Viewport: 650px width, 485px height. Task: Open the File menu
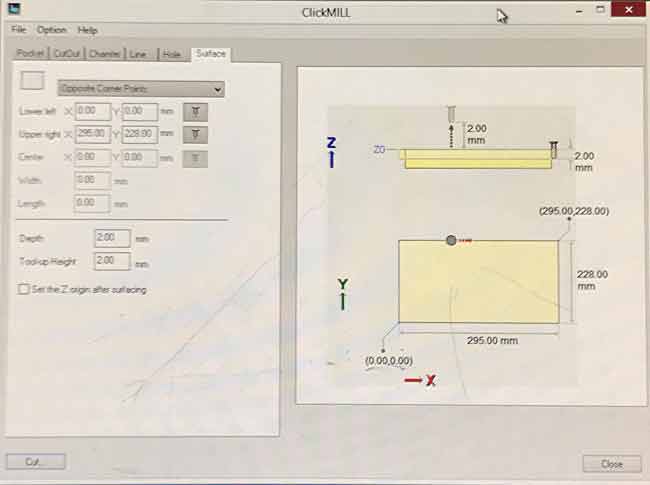pos(18,29)
